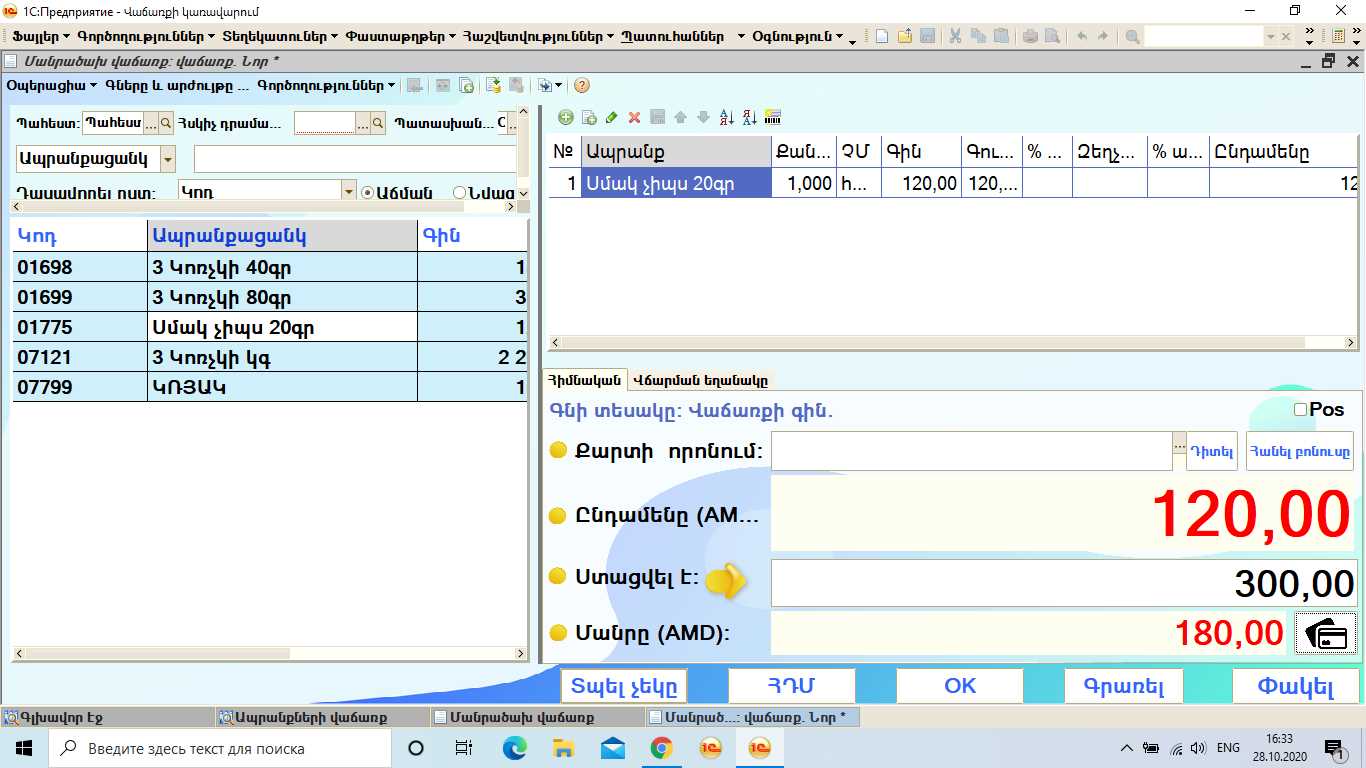Select the Աճման sort radio button

366,192
